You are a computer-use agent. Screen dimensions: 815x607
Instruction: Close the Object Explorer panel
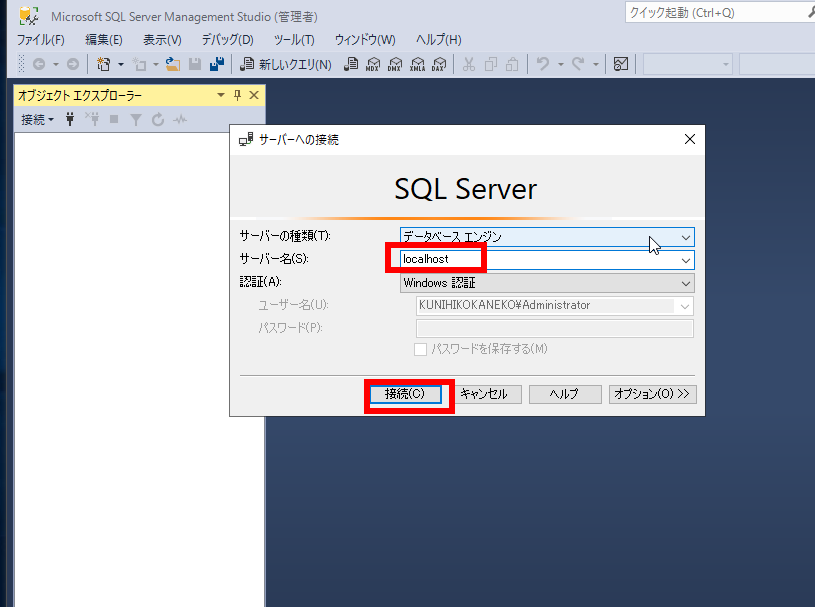[x=254, y=95]
